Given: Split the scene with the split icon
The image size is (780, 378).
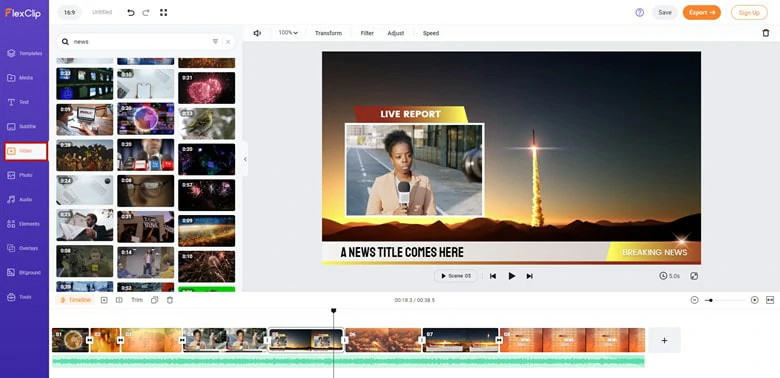Looking at the screenshot, I should (119, 300).
